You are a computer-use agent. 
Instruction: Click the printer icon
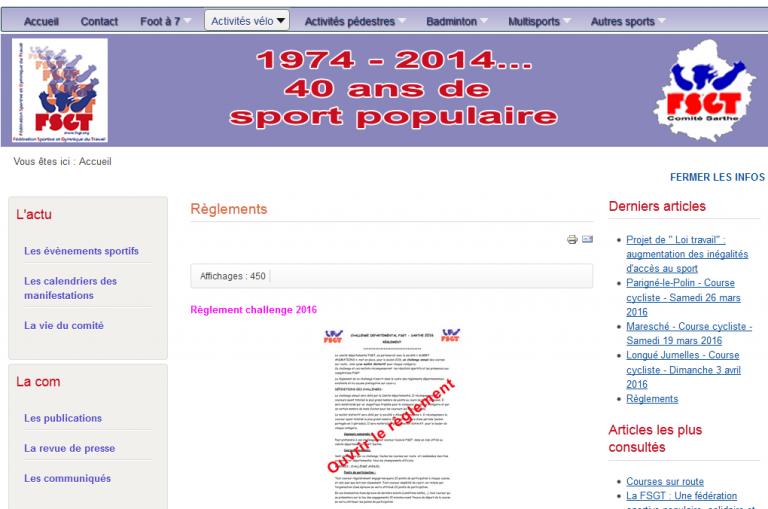pos(572,240)
